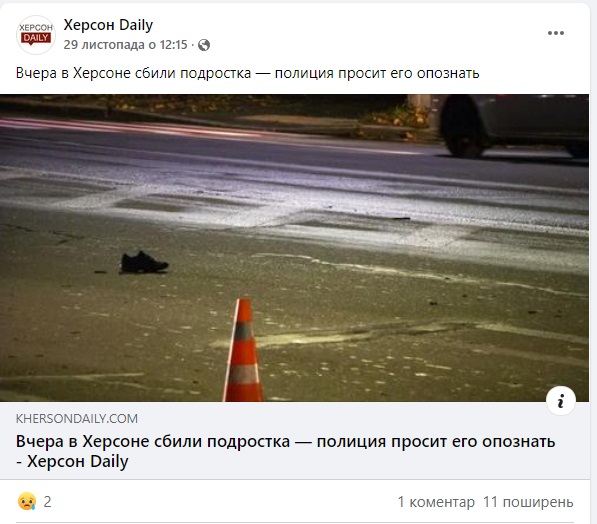Click the car wheel in the photo
Image resolution: width=597 pixels, height=524 pixels.
[x=463, y=127]
